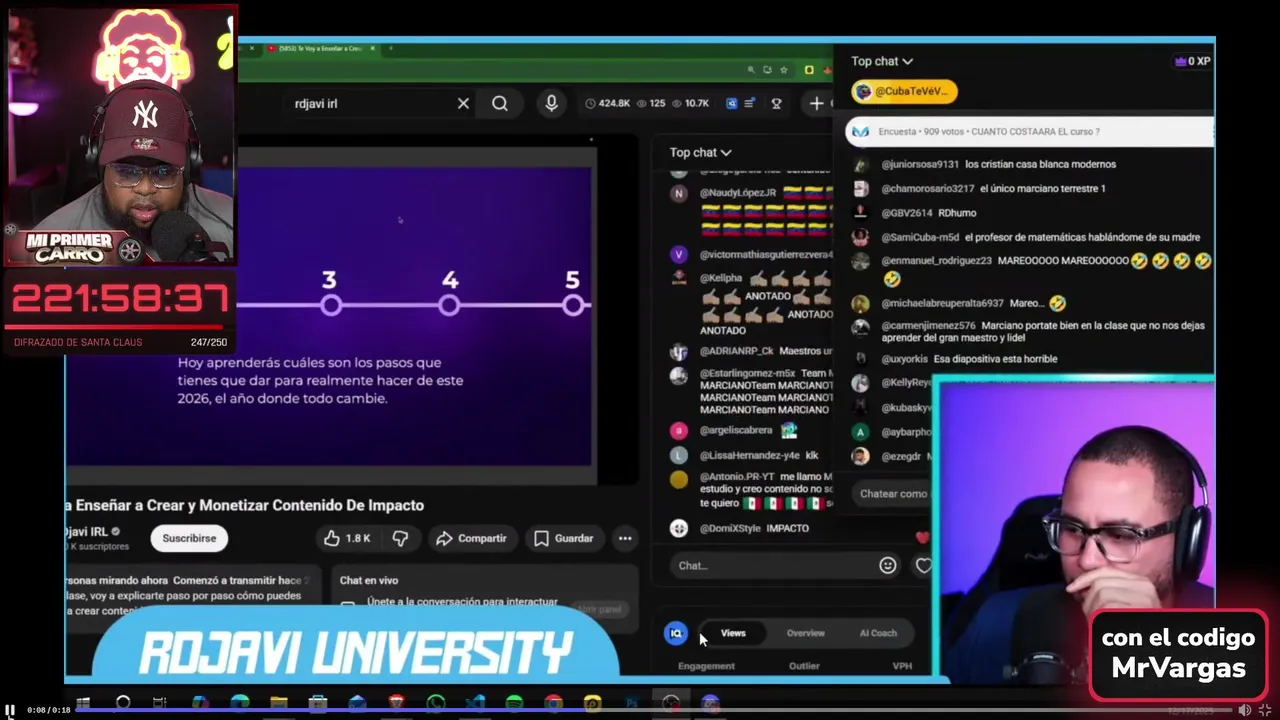The height and width of the screenshot is (720, 1280).
Task: Open WhatsApp from the taskbar
Action: pos(436,703)
